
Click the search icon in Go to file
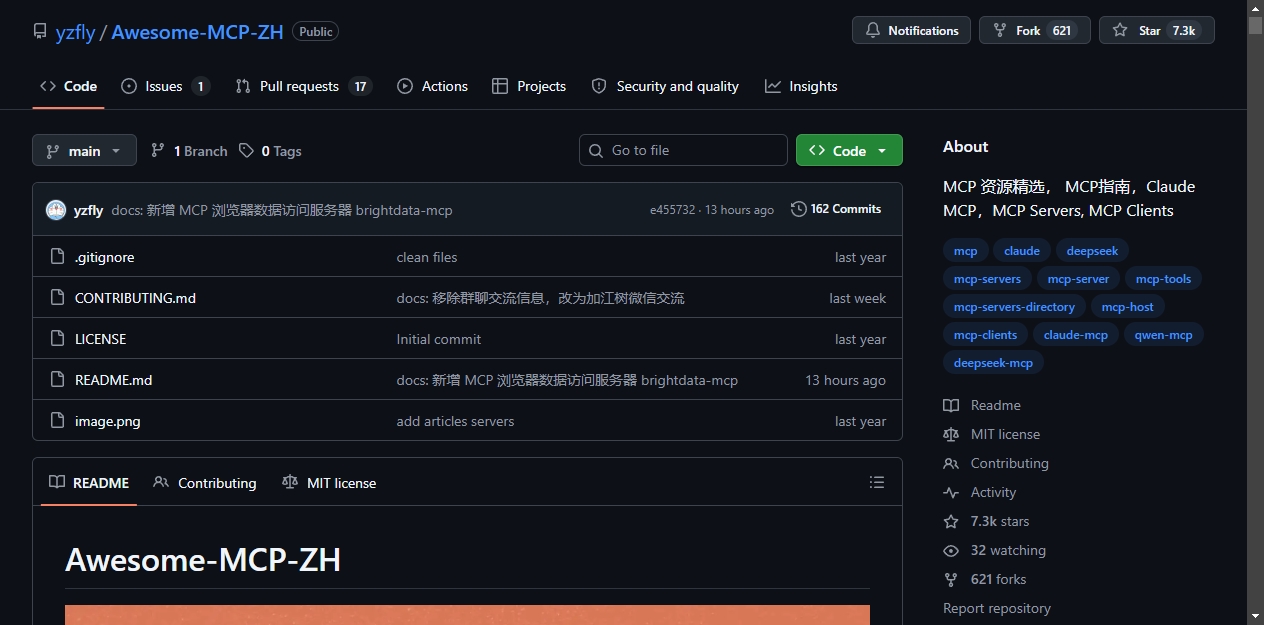[596, 150]
